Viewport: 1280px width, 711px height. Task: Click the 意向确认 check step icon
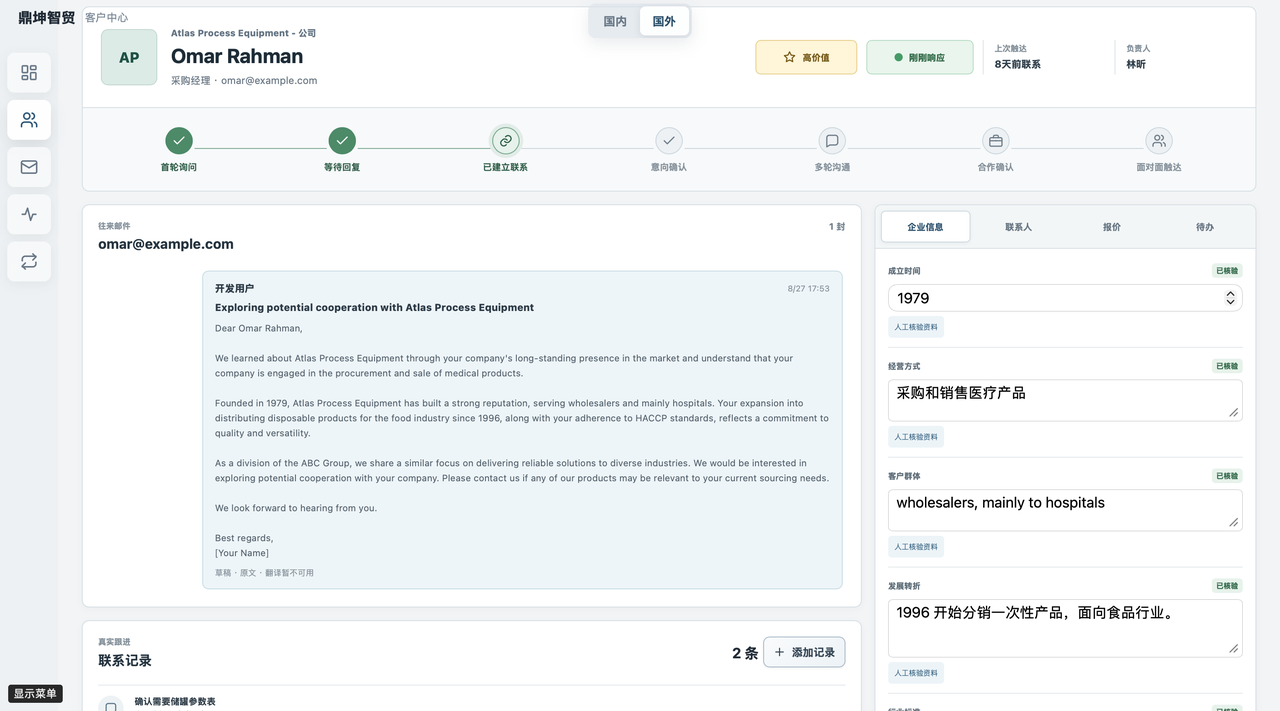(x=669, y=141)
